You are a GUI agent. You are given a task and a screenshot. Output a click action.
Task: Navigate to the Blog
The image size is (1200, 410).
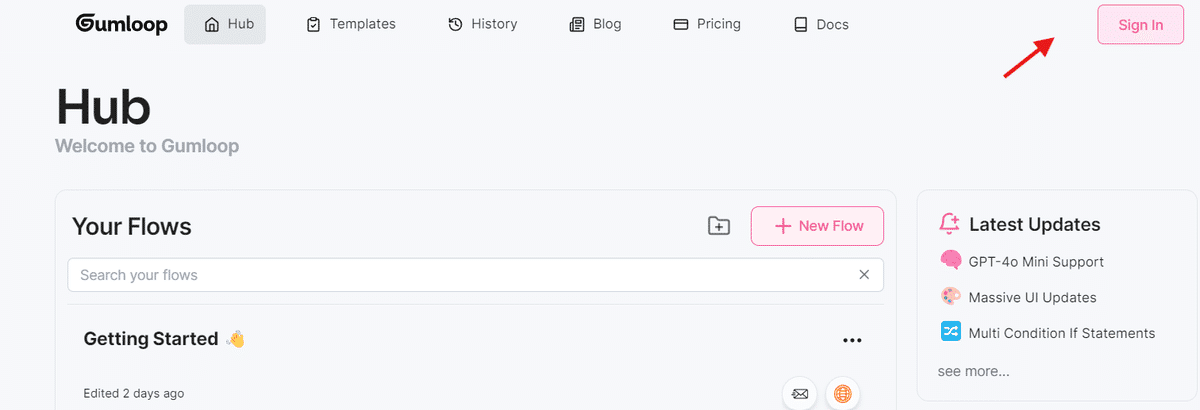pos(595,24)
